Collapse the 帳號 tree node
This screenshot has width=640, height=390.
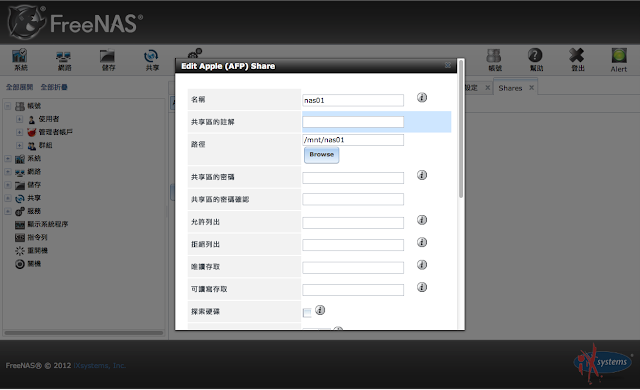[7, 106]
